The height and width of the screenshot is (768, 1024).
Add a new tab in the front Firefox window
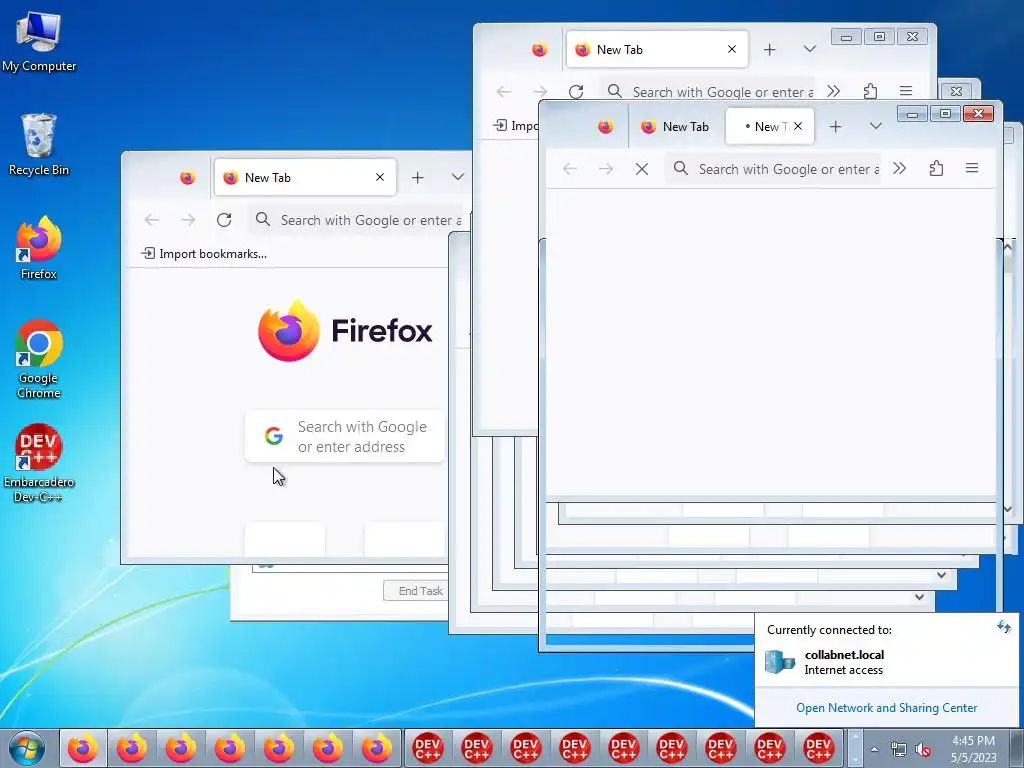tap(835, 127)
